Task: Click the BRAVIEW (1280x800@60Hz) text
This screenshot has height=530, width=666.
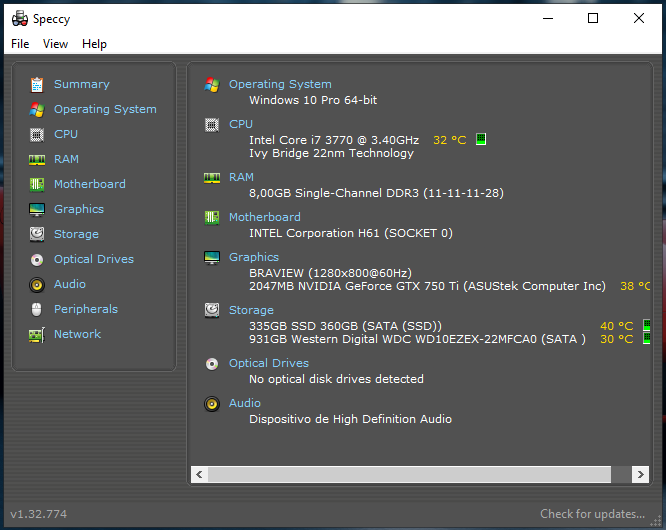Action: [x=330, y=273]
